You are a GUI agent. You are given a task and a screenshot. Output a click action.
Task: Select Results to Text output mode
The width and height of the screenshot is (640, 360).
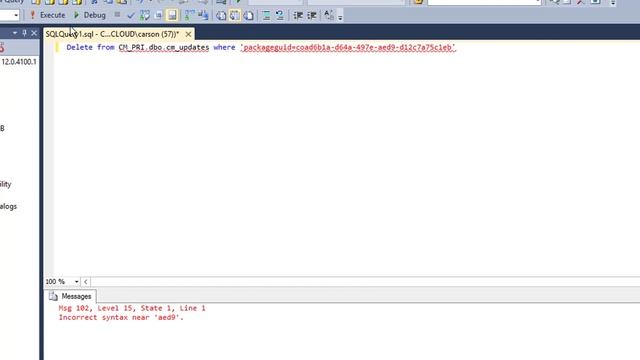[x=221, y=16]
